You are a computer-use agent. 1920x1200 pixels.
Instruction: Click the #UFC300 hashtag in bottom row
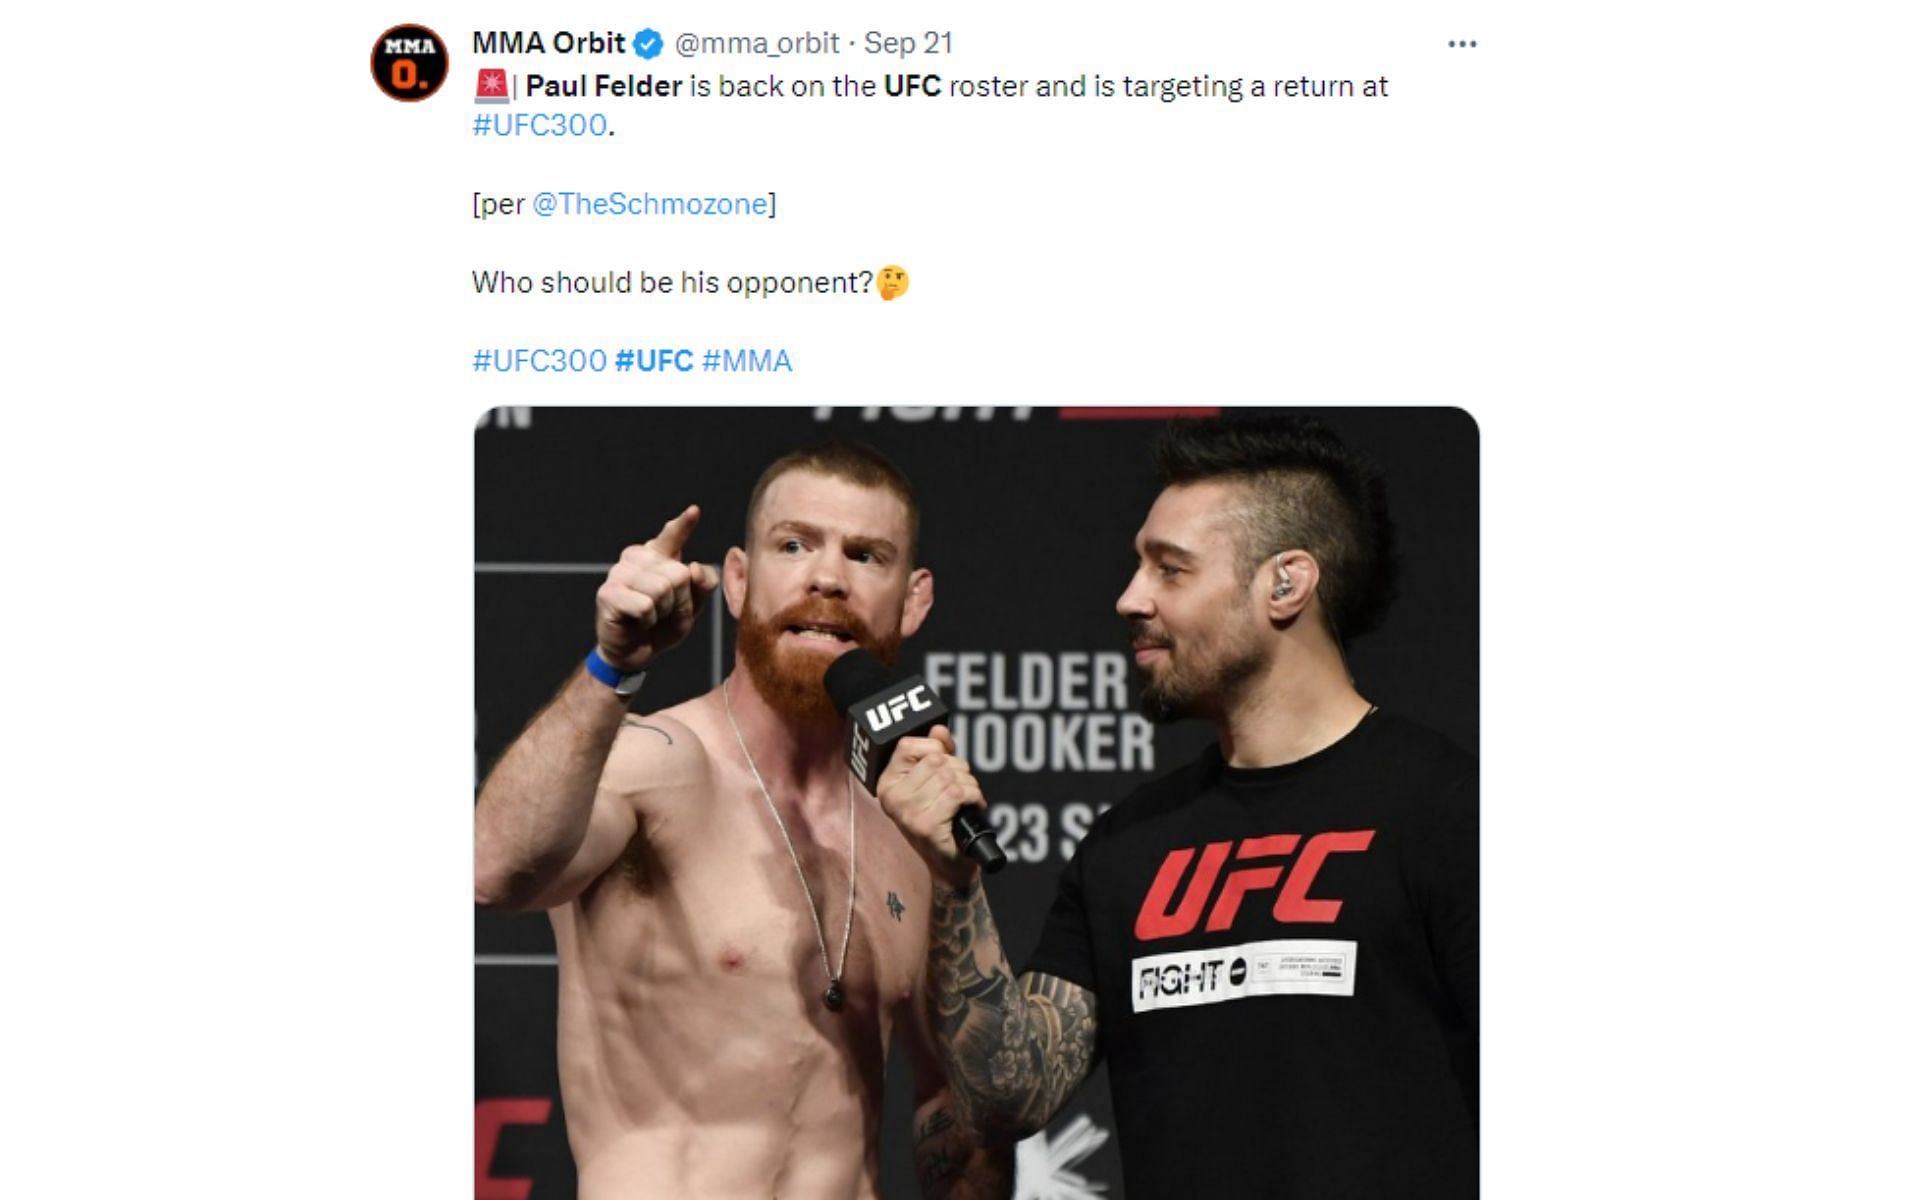540,361
